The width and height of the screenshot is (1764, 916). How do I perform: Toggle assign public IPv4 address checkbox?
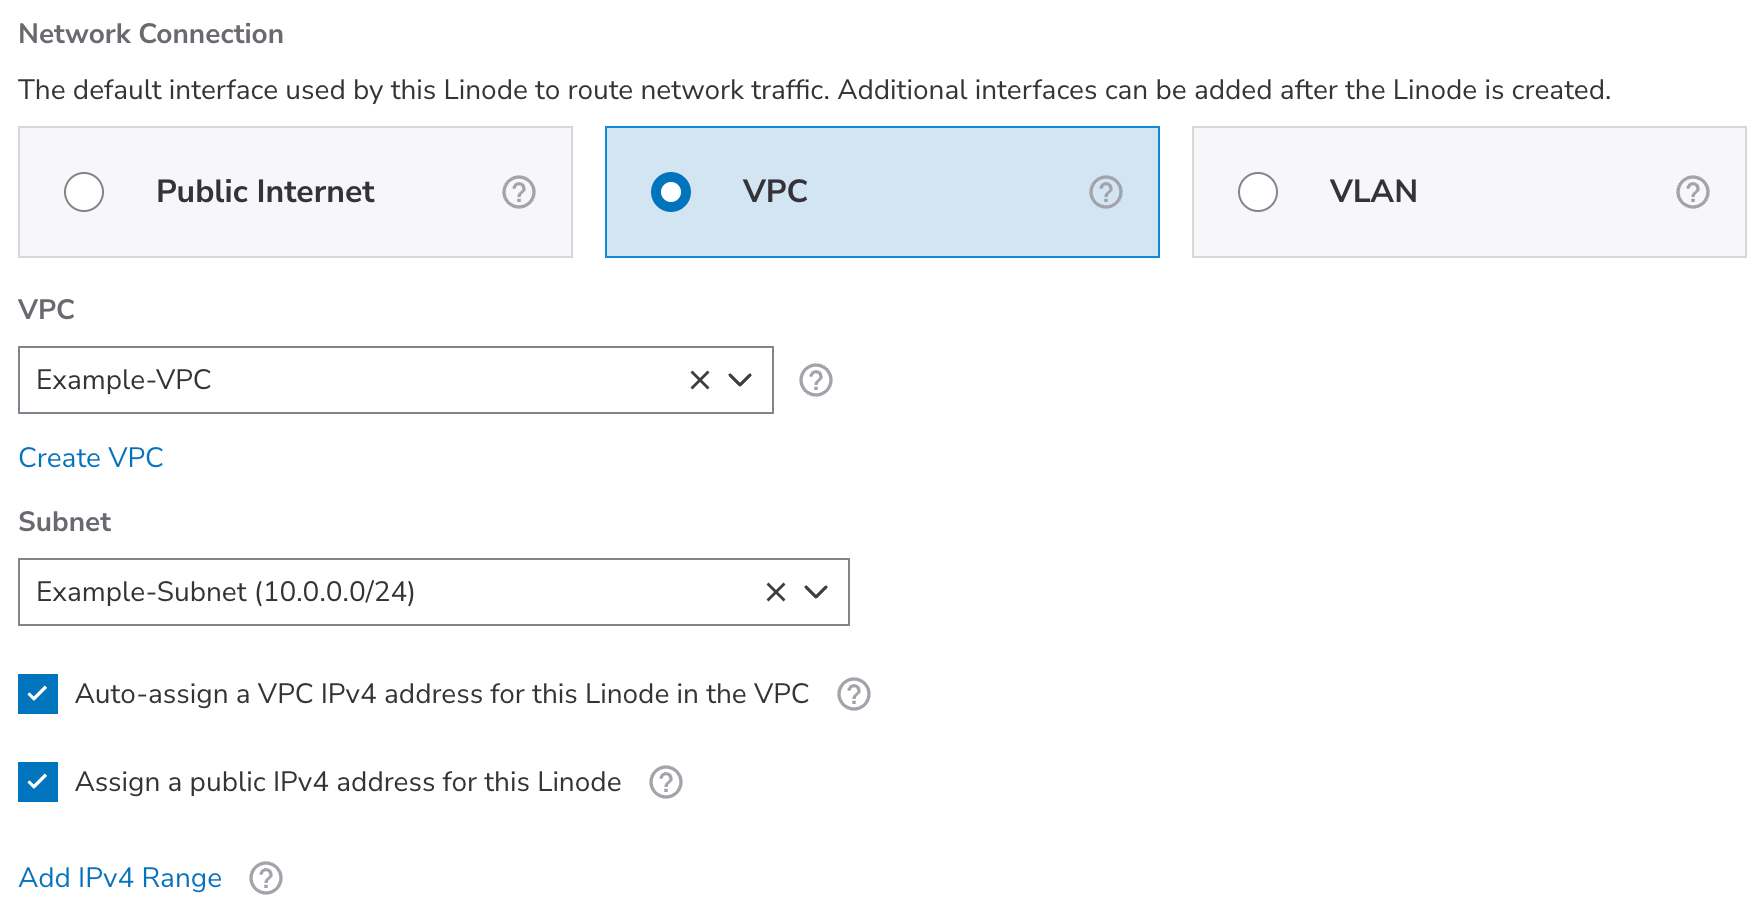pyautogui.click(x=38, y=782)
